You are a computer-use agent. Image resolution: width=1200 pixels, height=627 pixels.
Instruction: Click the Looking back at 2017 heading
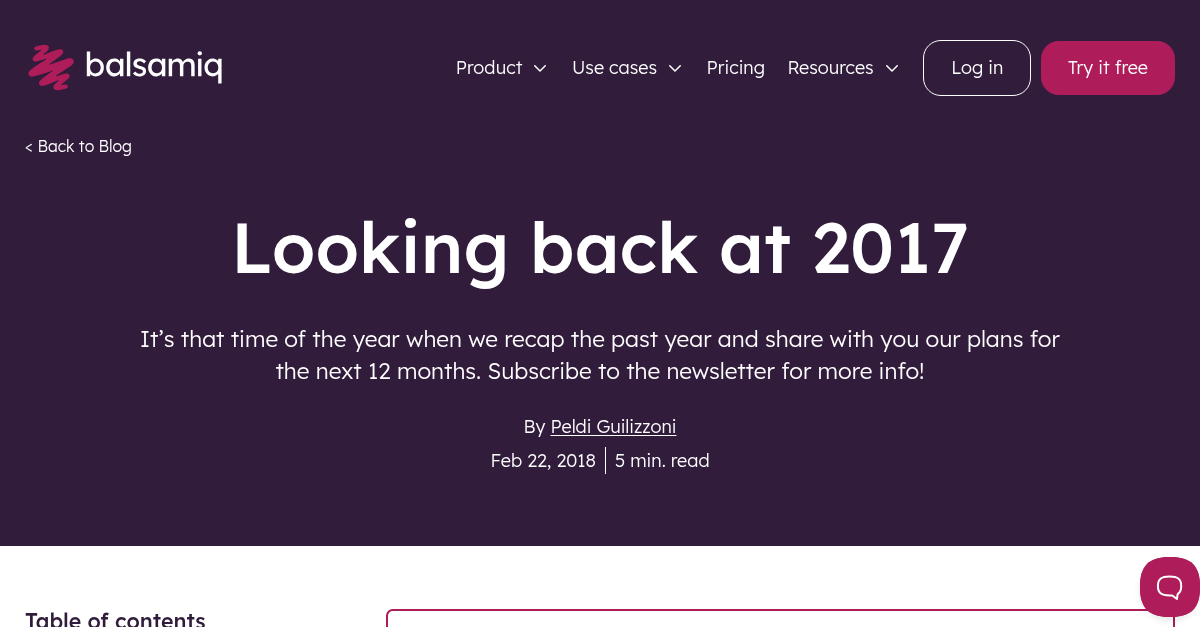[600, 248]
